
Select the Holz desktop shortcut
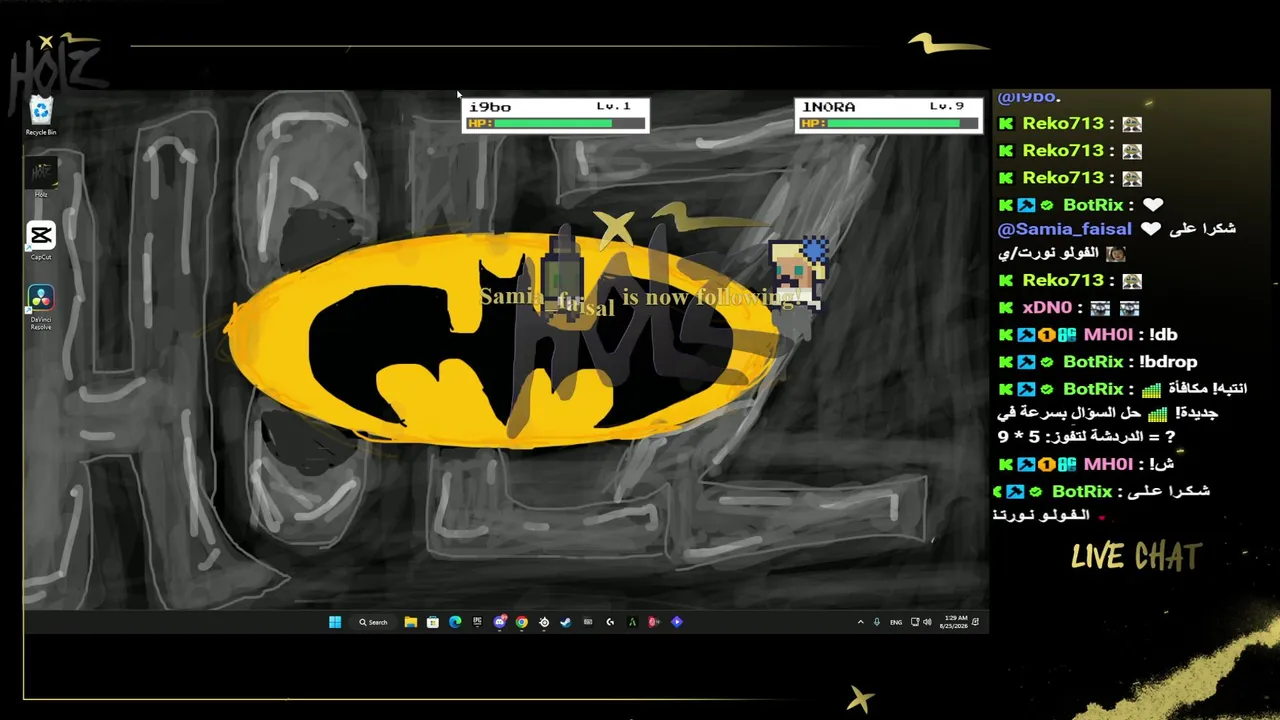coord(41,178)
